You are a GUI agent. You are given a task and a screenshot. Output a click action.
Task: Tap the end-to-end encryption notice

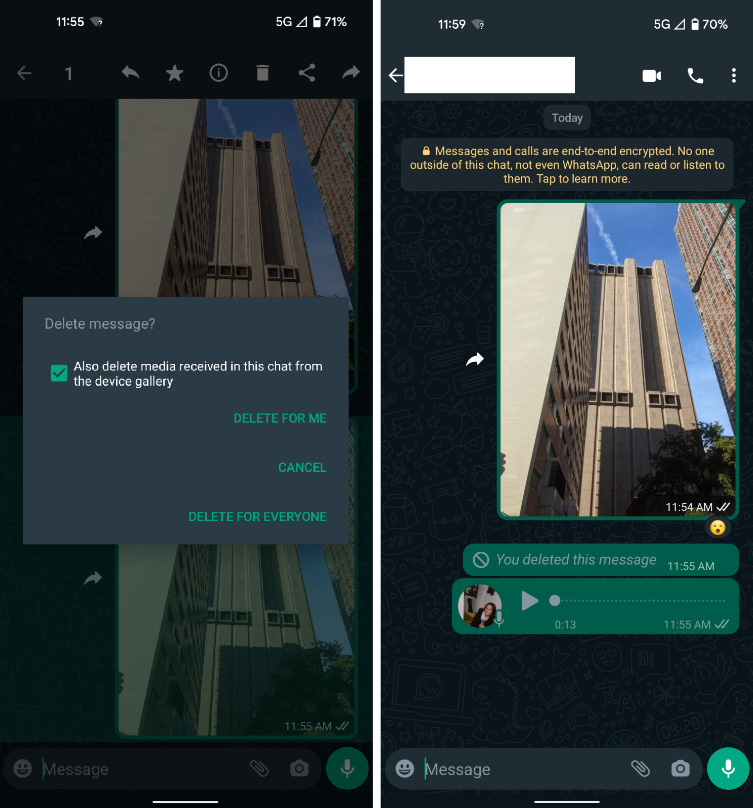[x=567, y=165]
